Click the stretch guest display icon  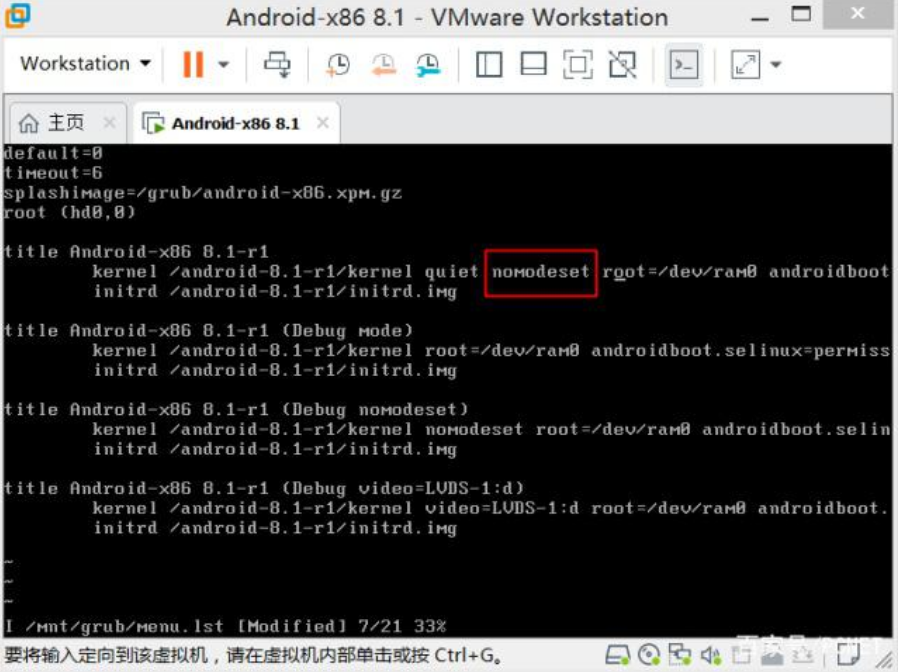click(745, 64)
